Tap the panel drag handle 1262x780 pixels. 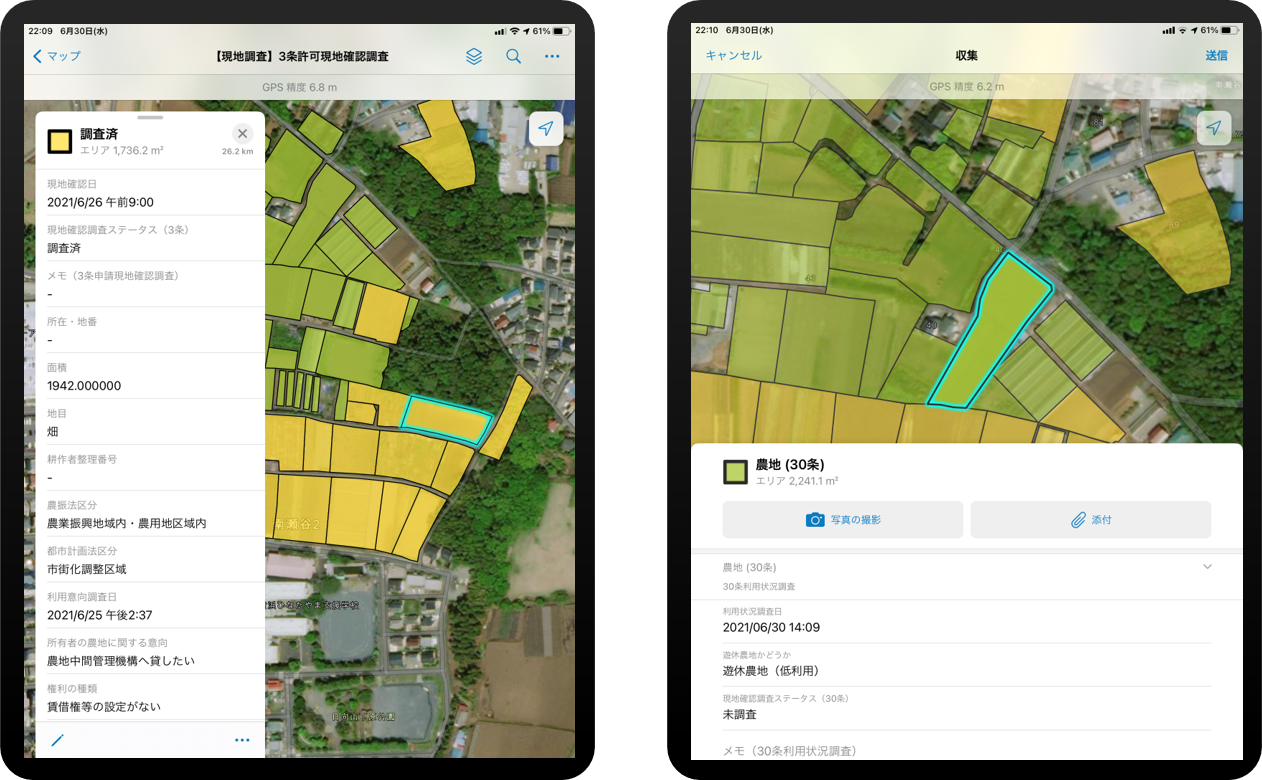point(150,117)
